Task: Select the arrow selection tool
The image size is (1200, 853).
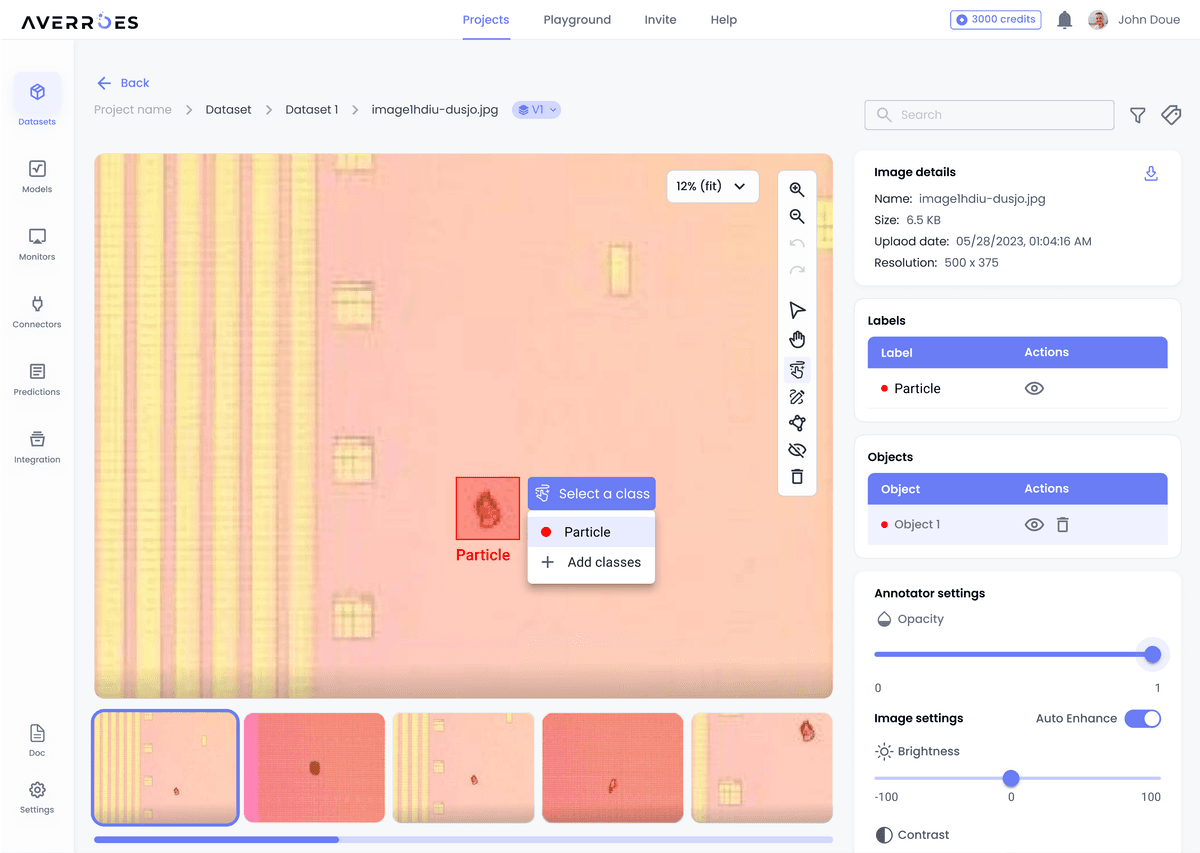Action: [x=797, y=310]
